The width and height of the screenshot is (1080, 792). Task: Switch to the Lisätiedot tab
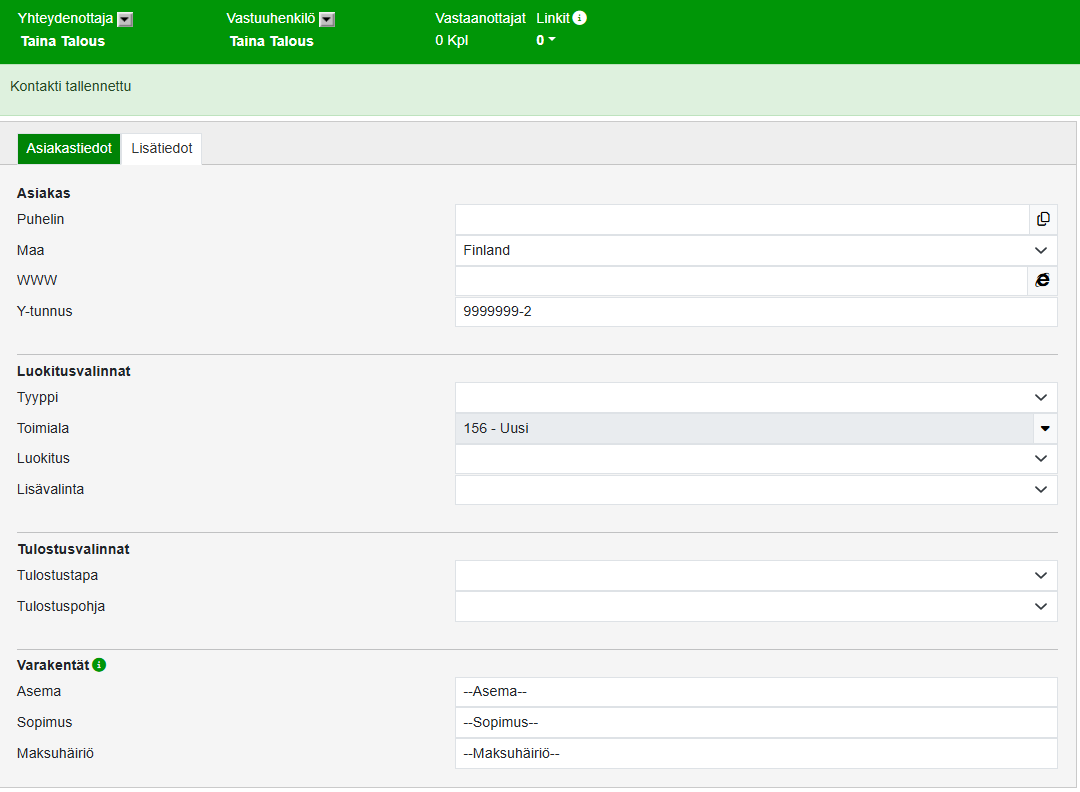[x=162, y=148]
